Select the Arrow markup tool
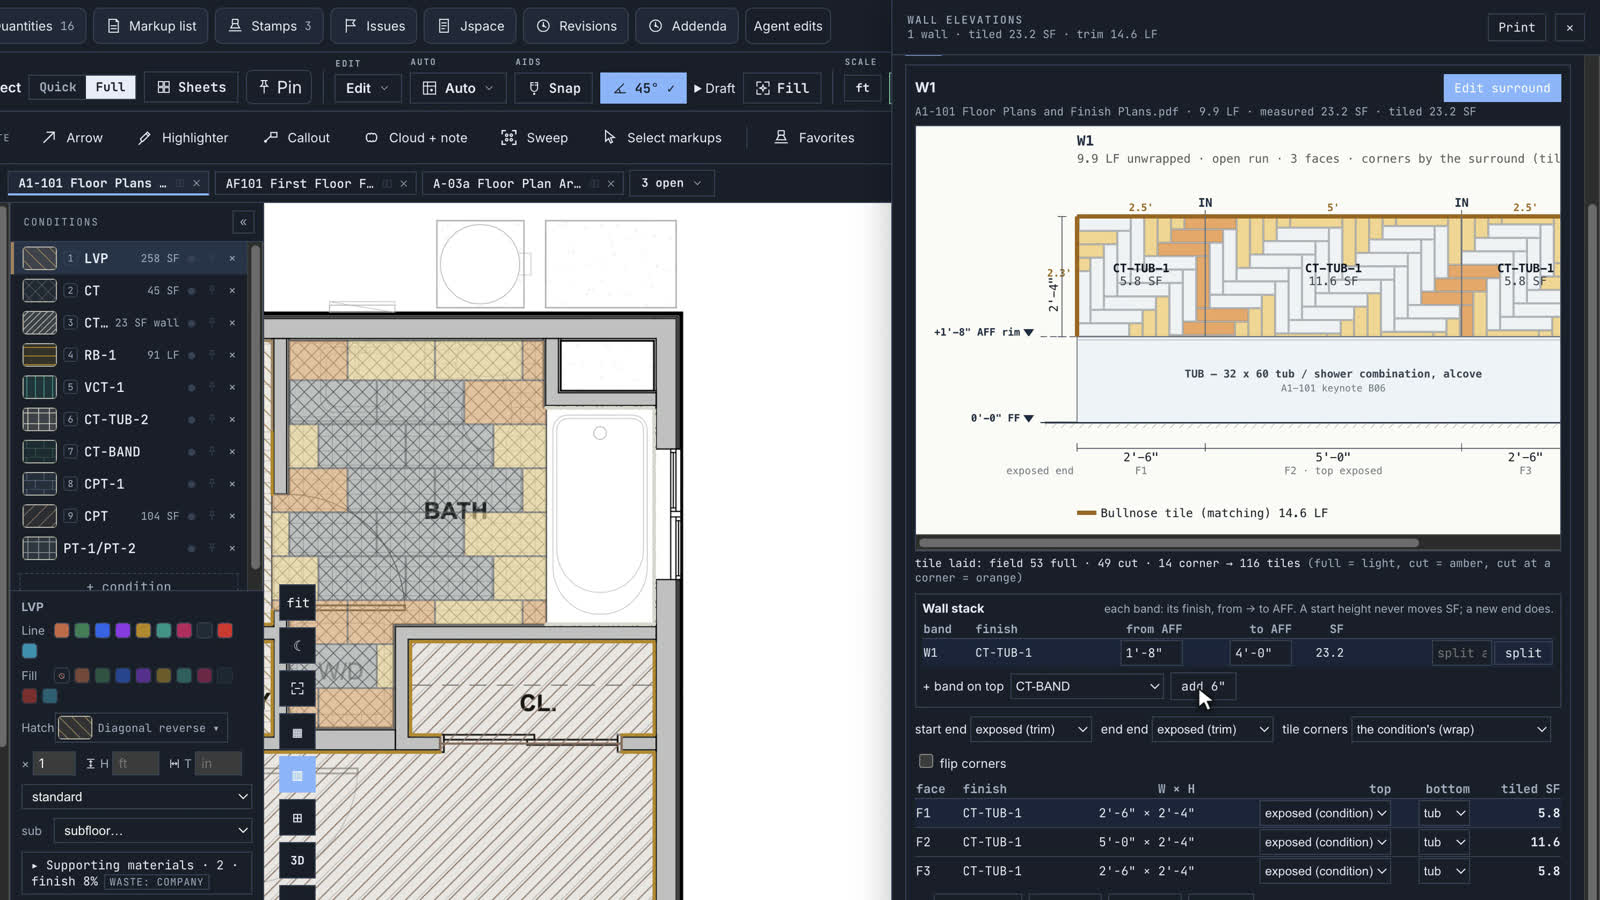This screenshot has height=900, width=1600. pos(73,138)
